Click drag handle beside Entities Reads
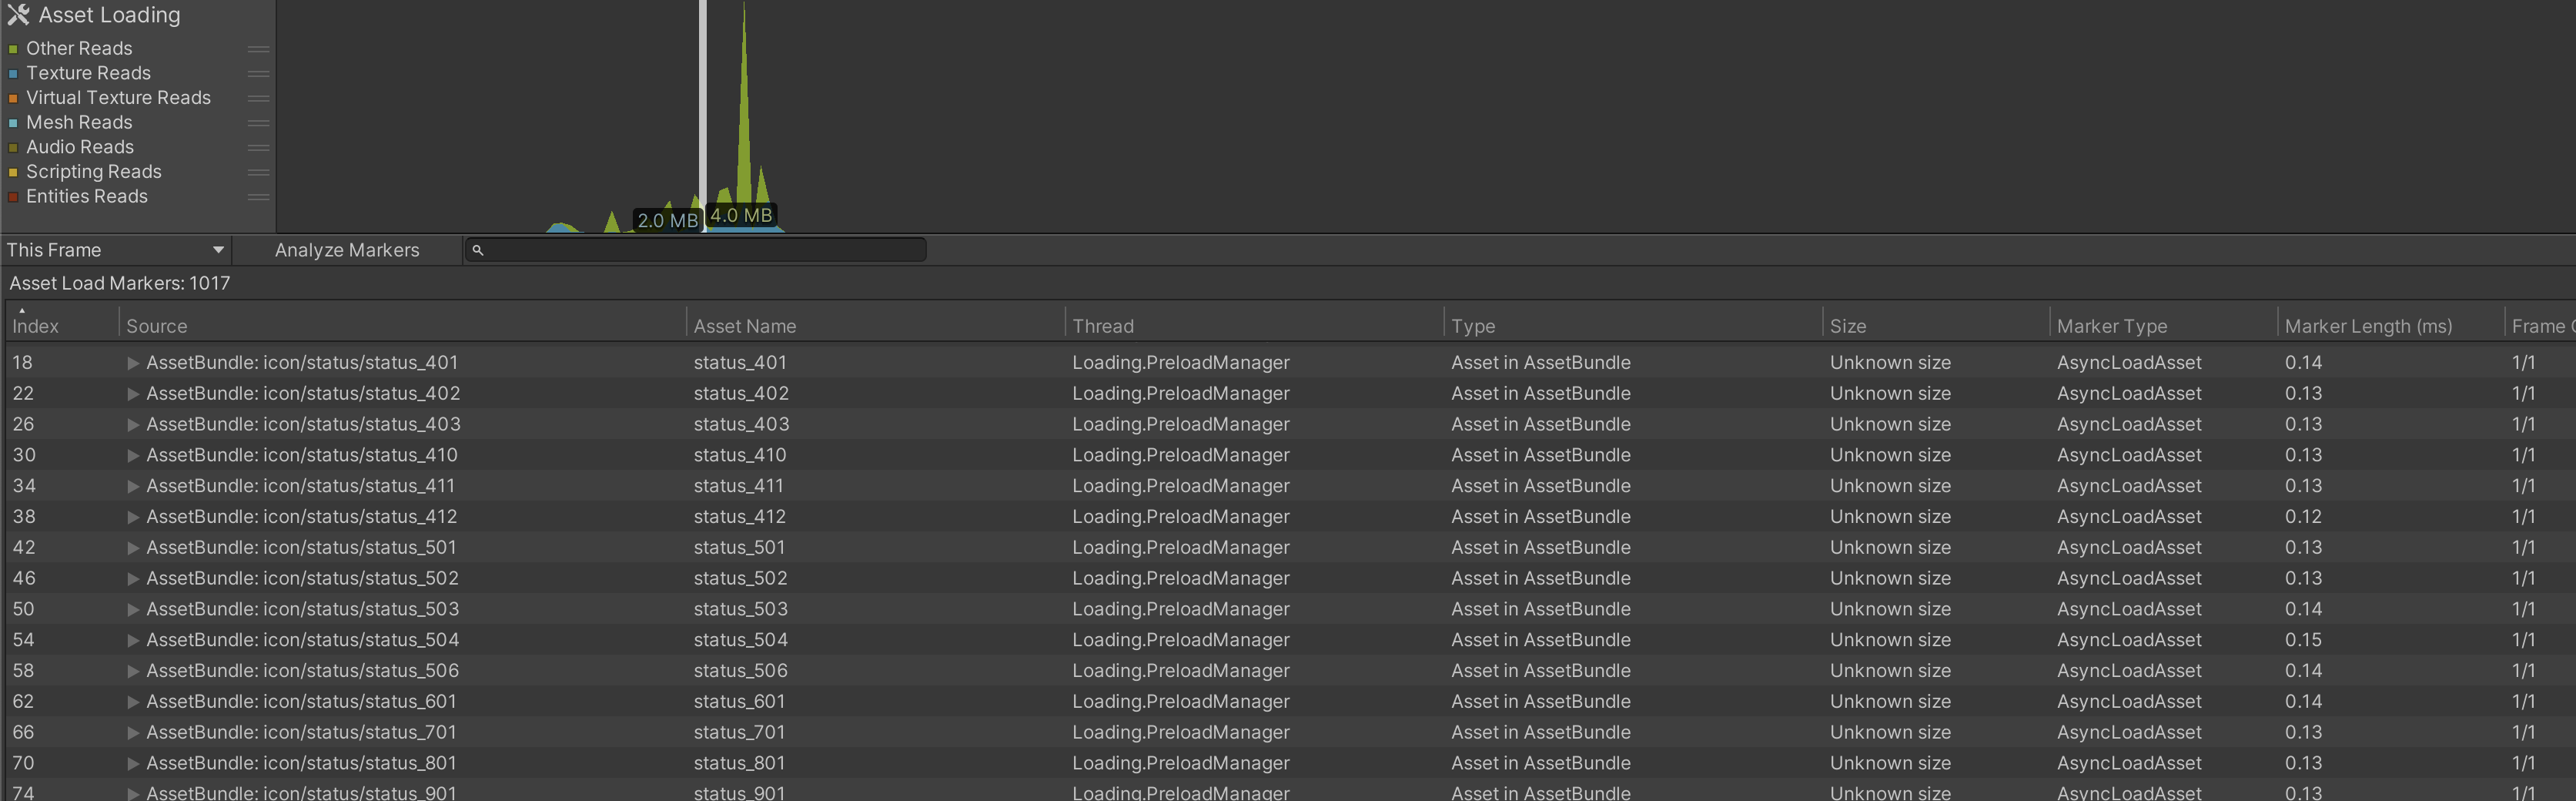2576x801 pixels. coord(258,197)
